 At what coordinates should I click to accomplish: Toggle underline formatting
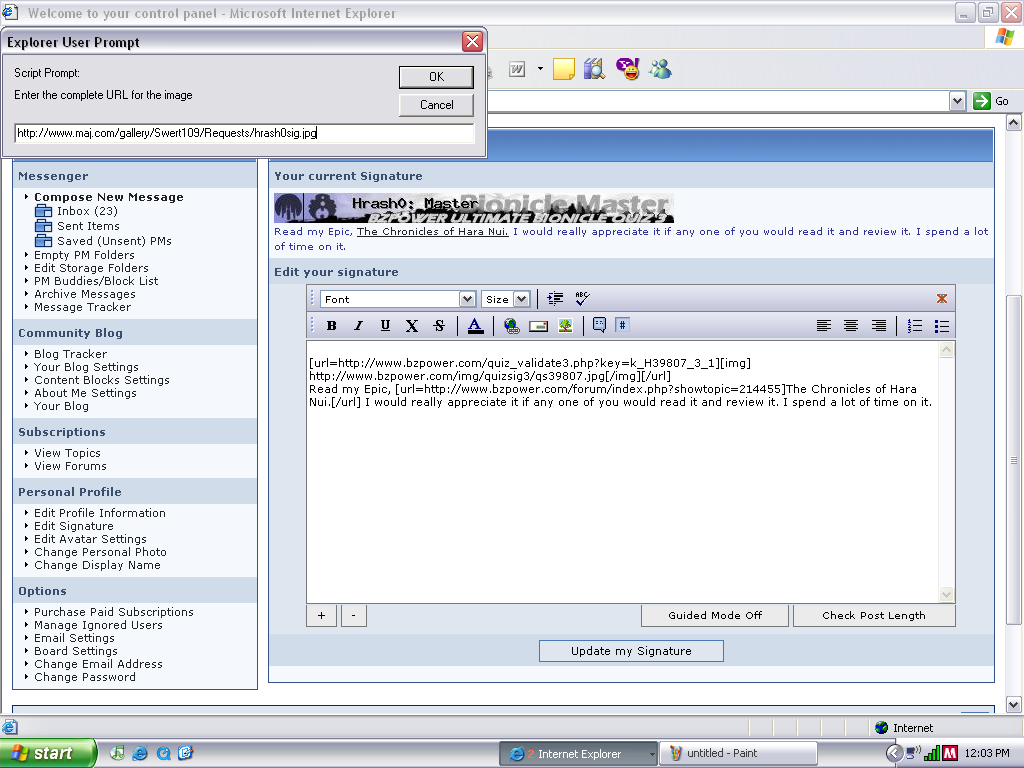385,325
